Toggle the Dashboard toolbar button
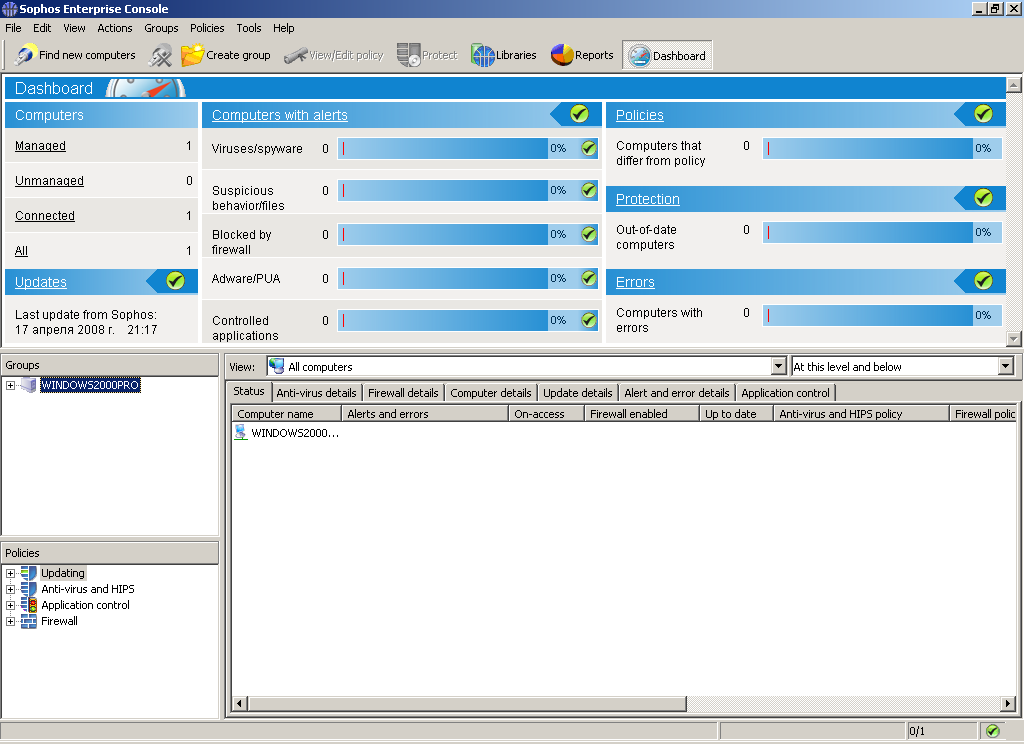1024x744 pixels. point(667,56)
